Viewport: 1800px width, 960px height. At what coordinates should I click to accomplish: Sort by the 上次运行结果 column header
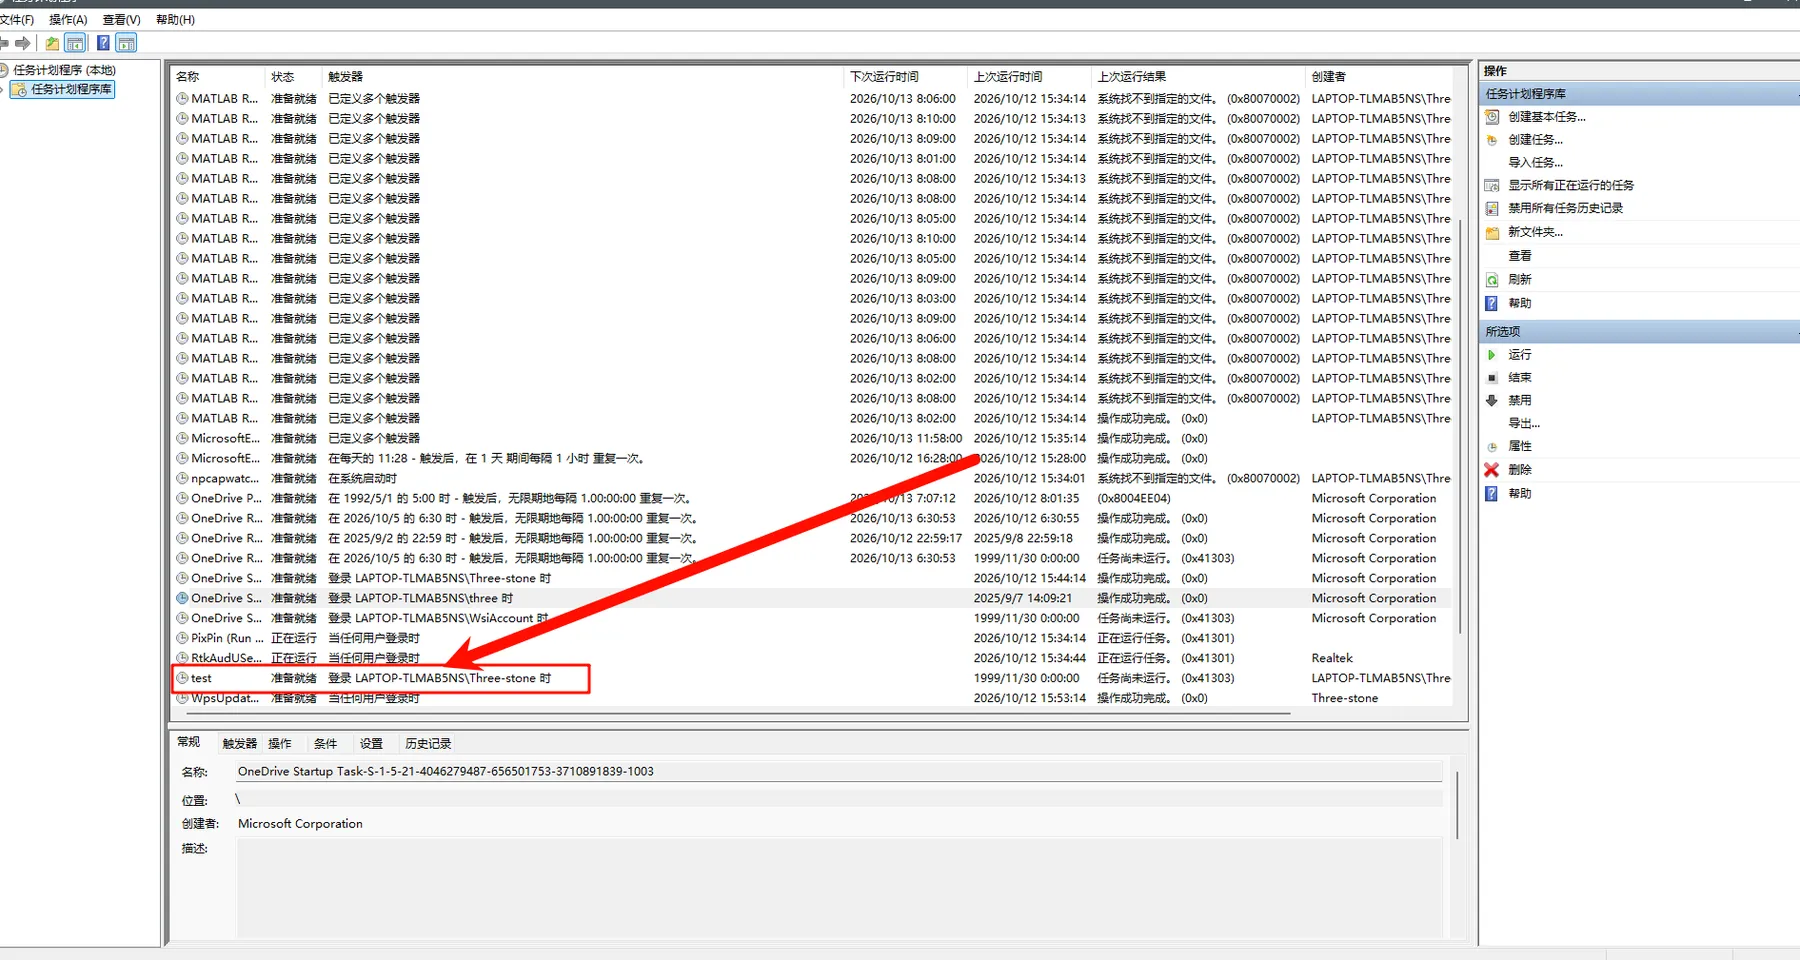tap(1199, 76)
